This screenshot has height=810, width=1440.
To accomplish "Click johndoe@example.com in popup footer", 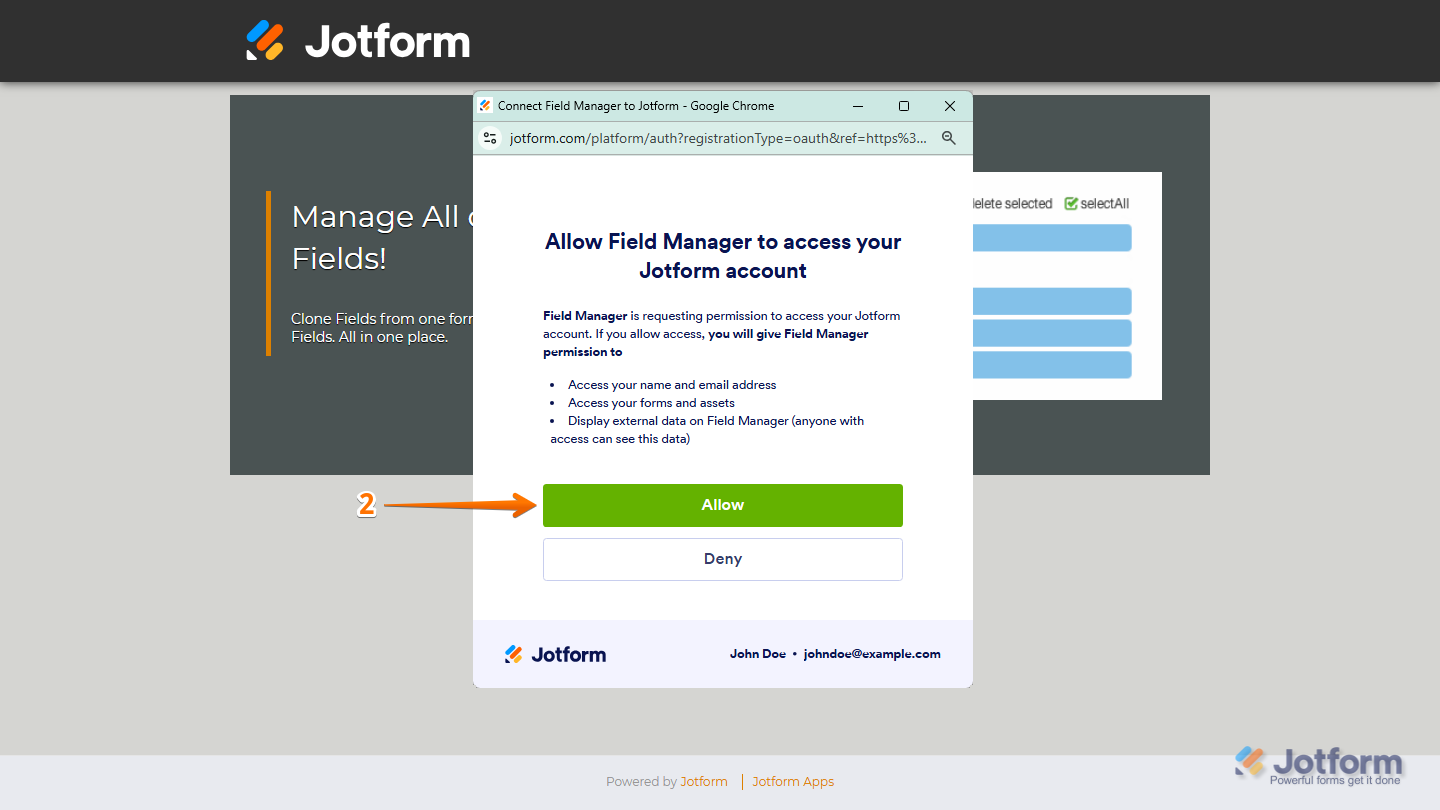I will pos(872,654).
